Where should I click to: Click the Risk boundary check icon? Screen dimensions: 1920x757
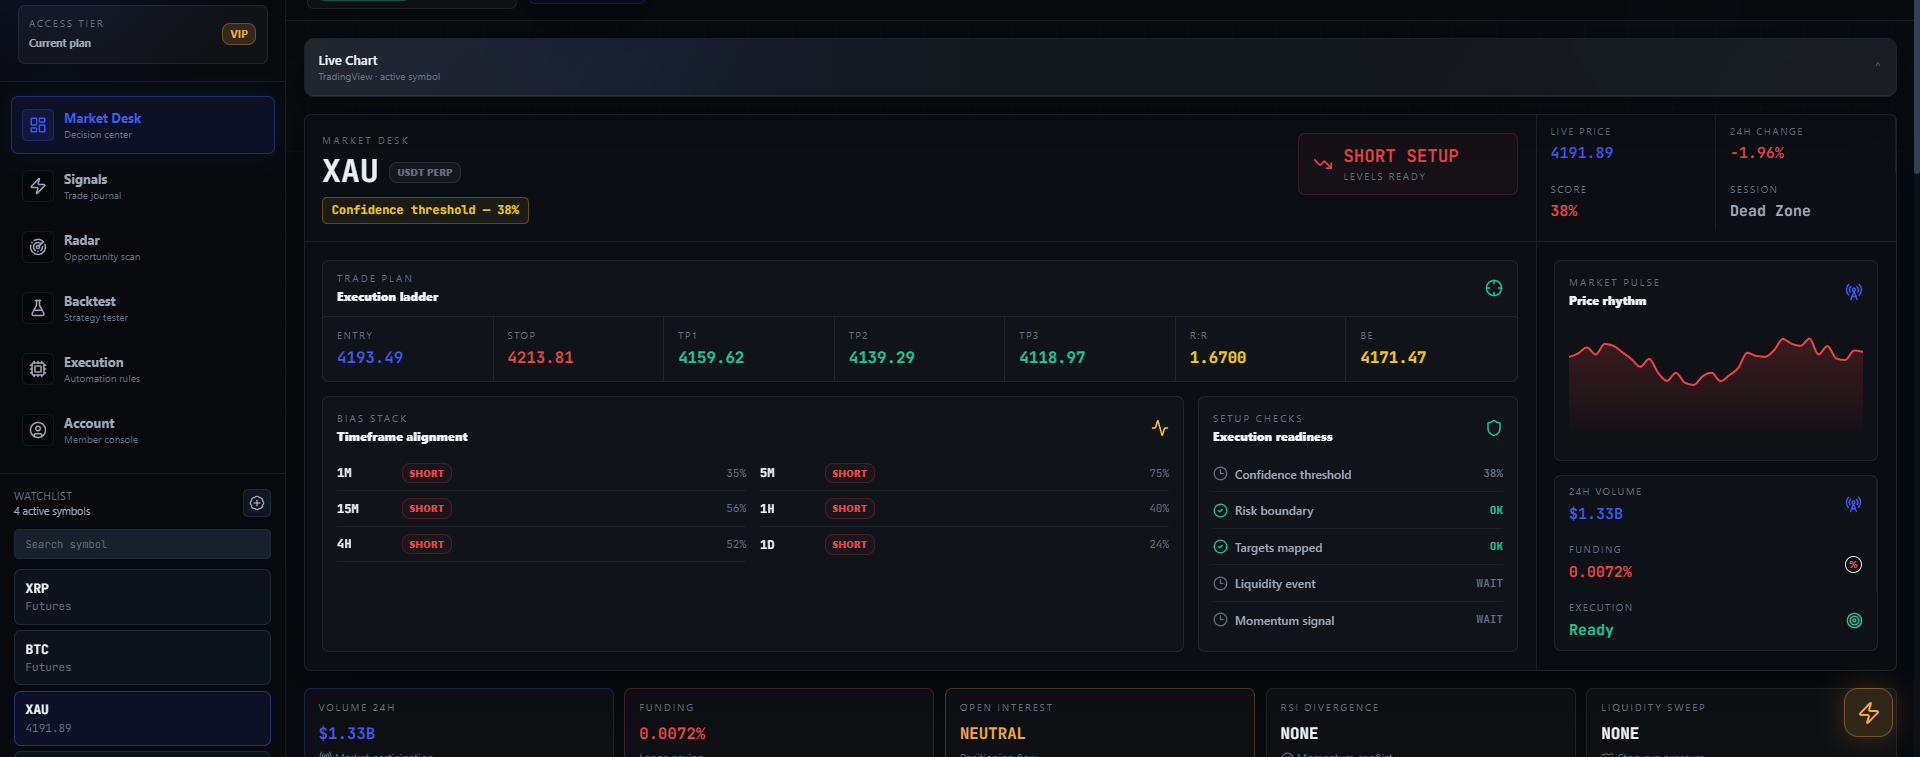(1220, 510)
